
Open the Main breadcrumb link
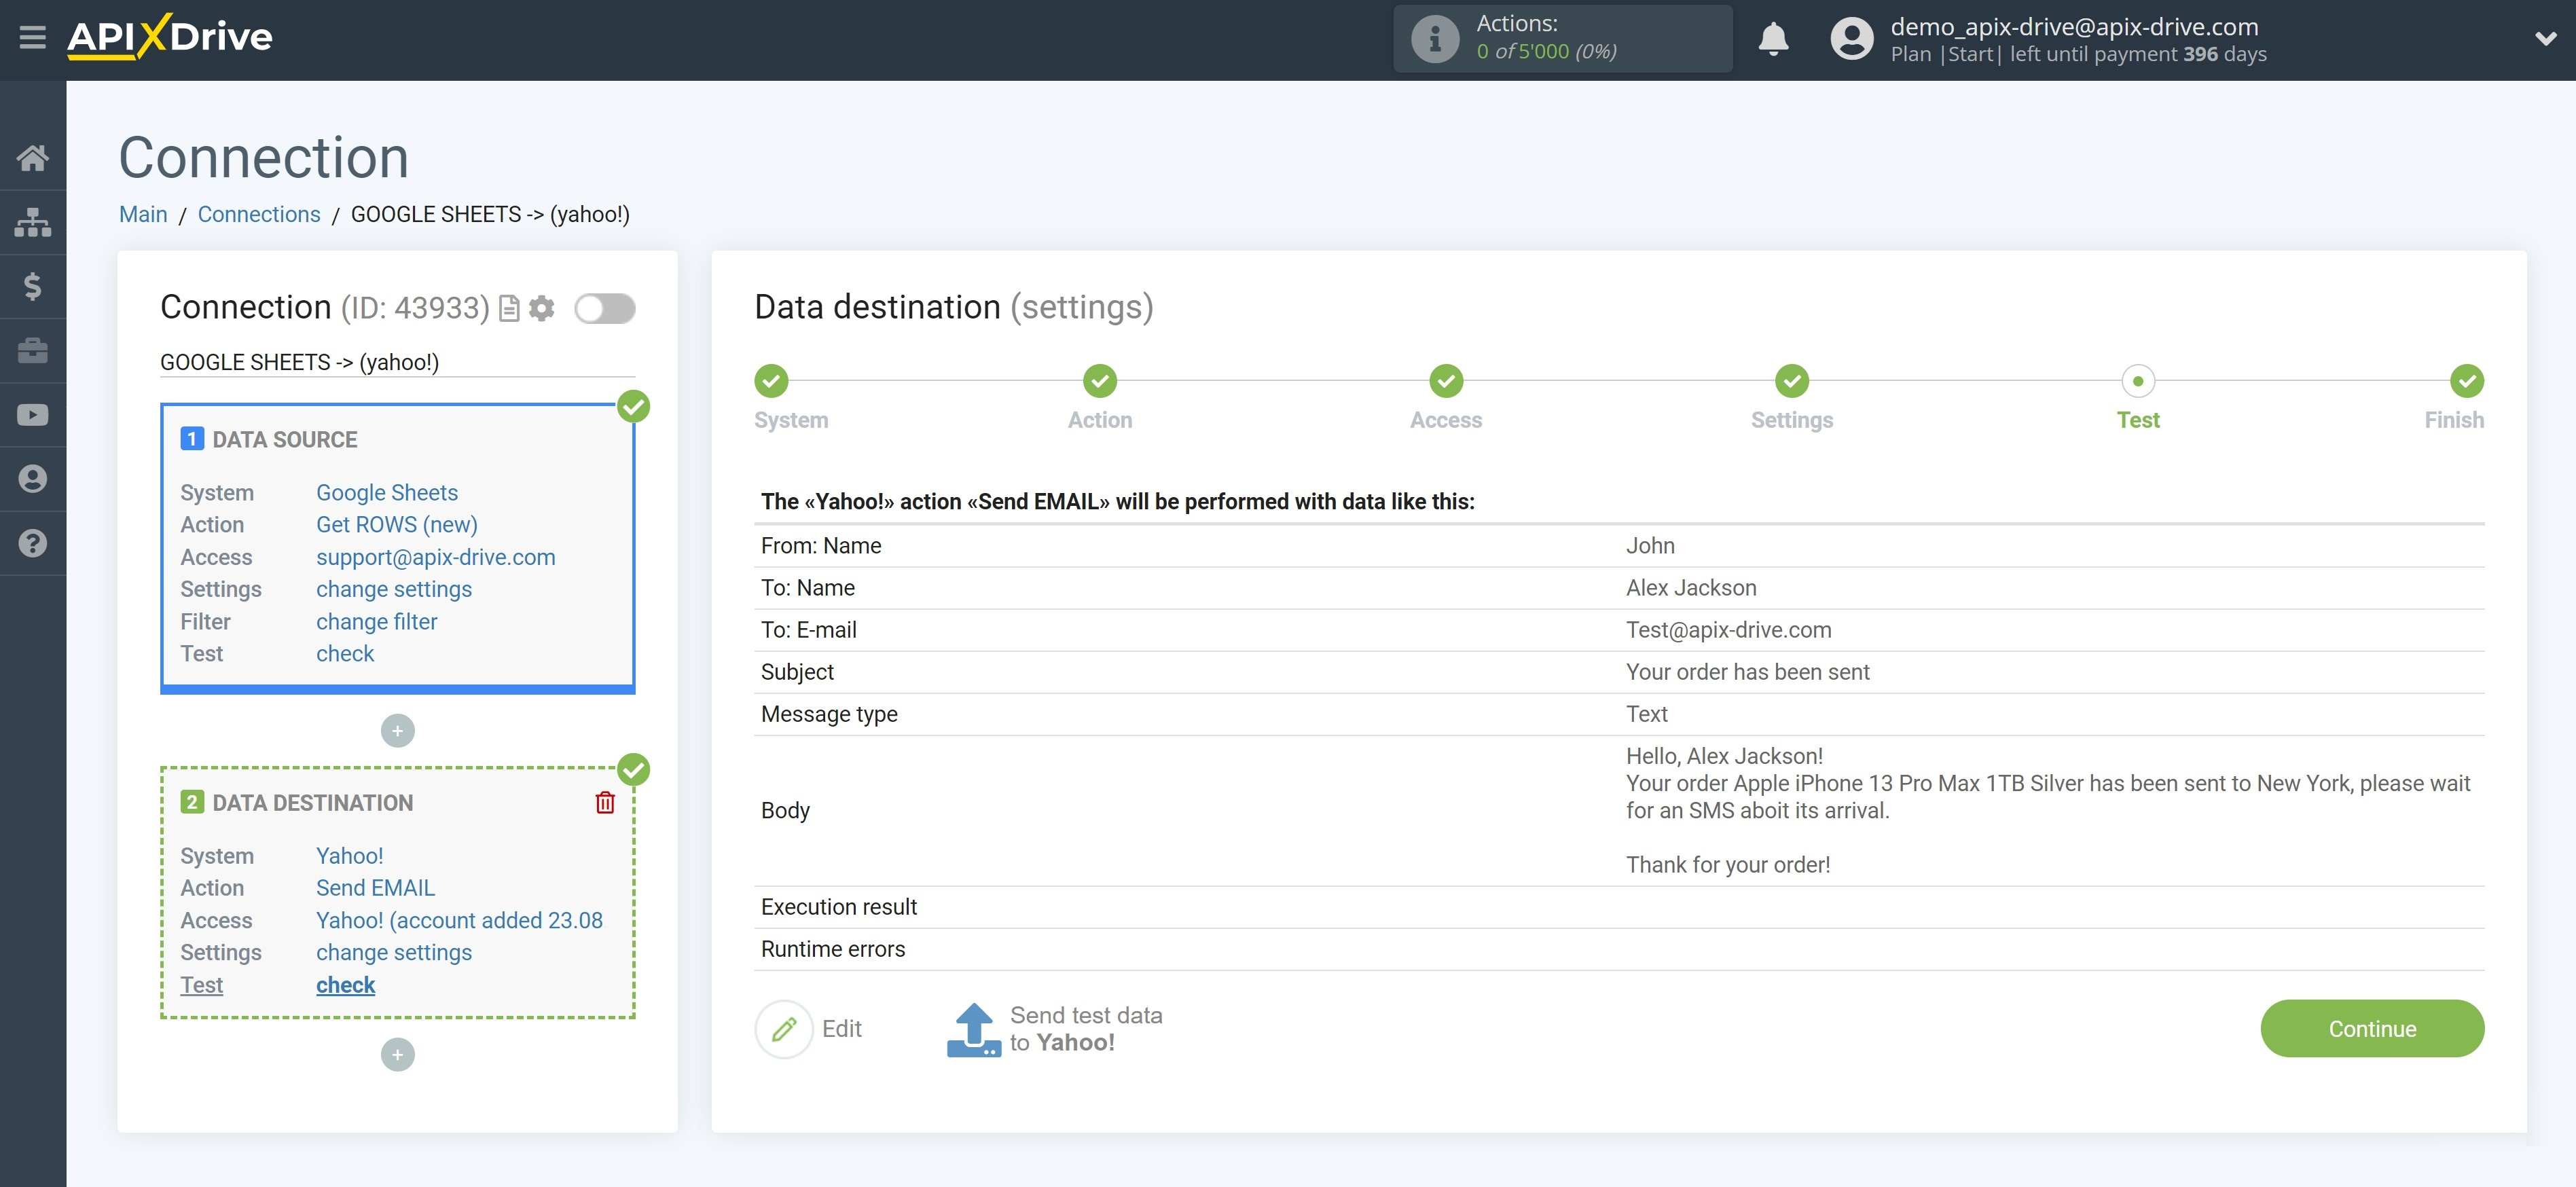click(143, 214)
